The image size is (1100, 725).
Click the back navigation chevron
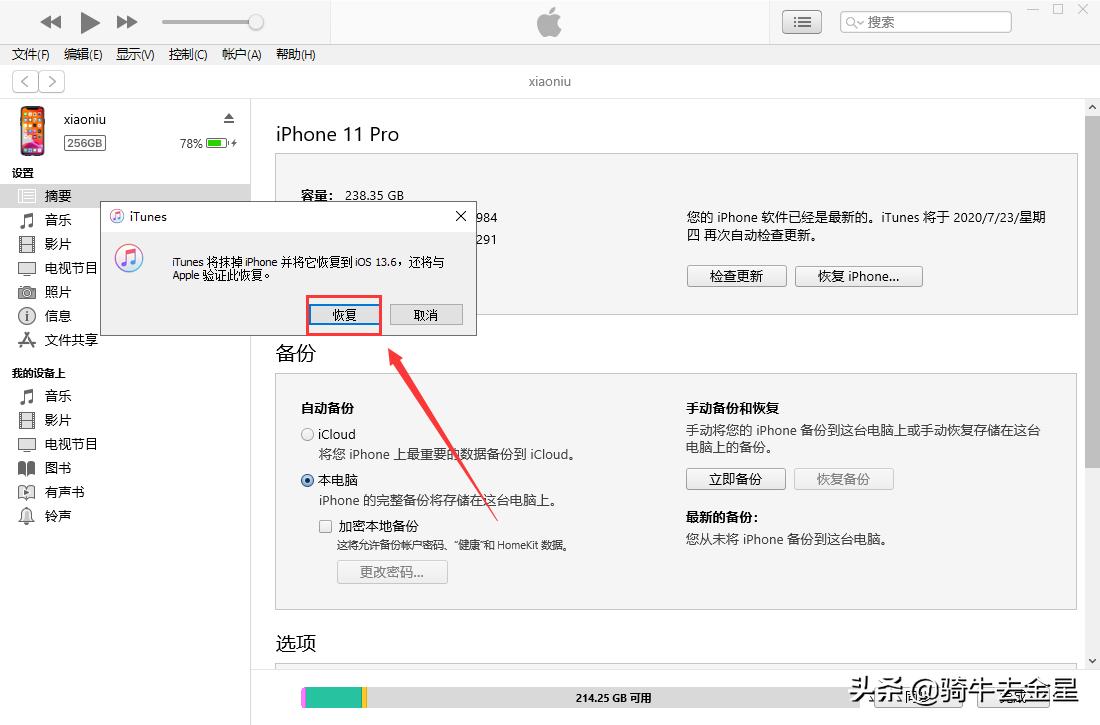point(24,81)
